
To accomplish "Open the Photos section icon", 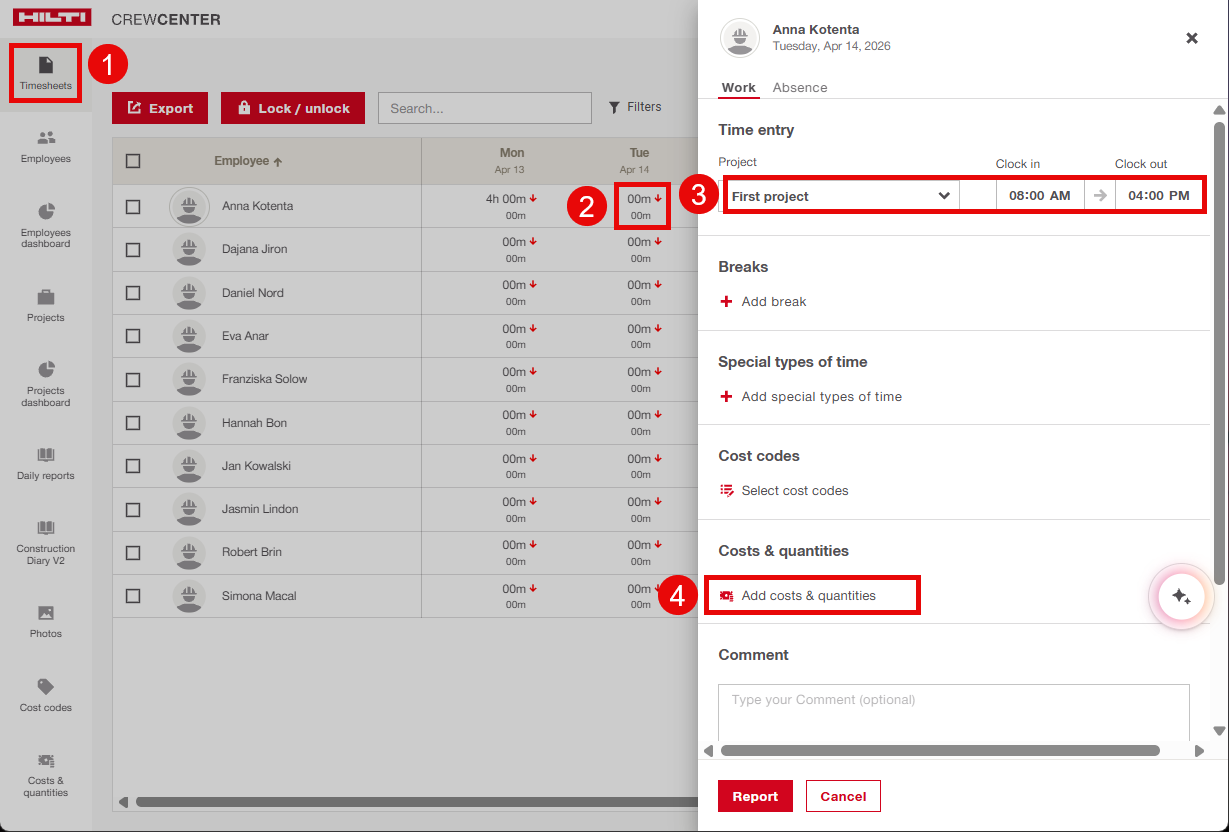I will pos(46,613).
